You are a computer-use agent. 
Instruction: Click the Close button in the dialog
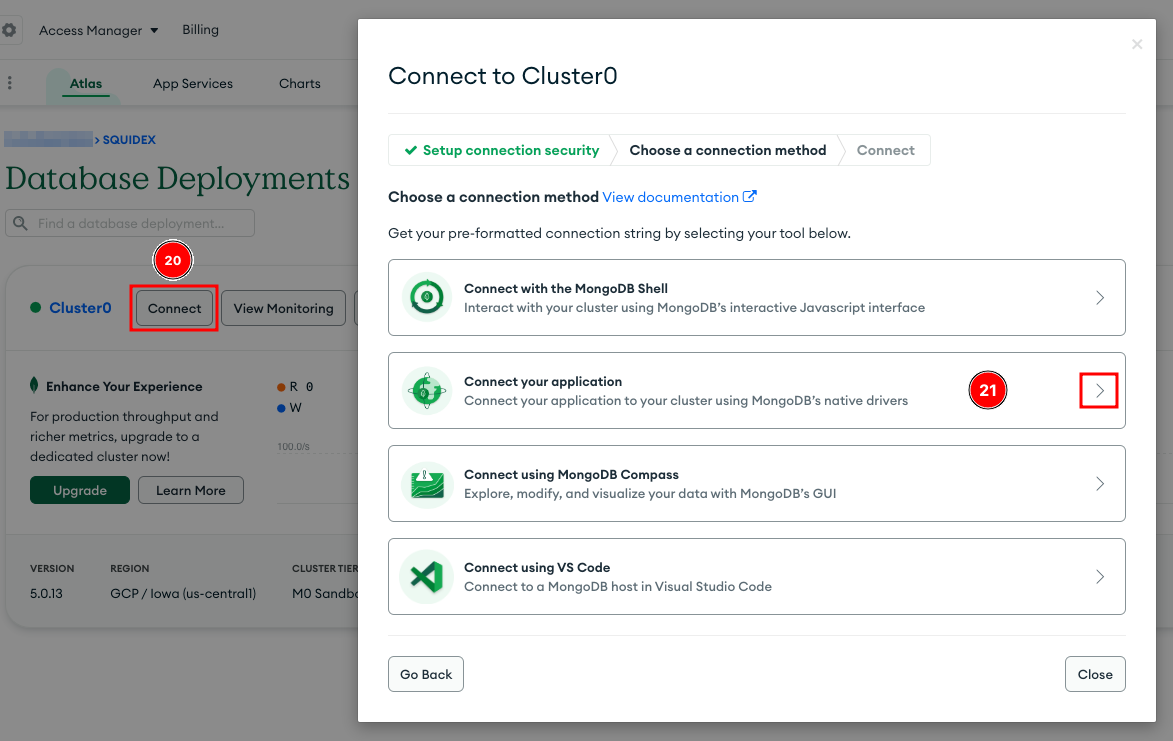(x=1095, y=674)
